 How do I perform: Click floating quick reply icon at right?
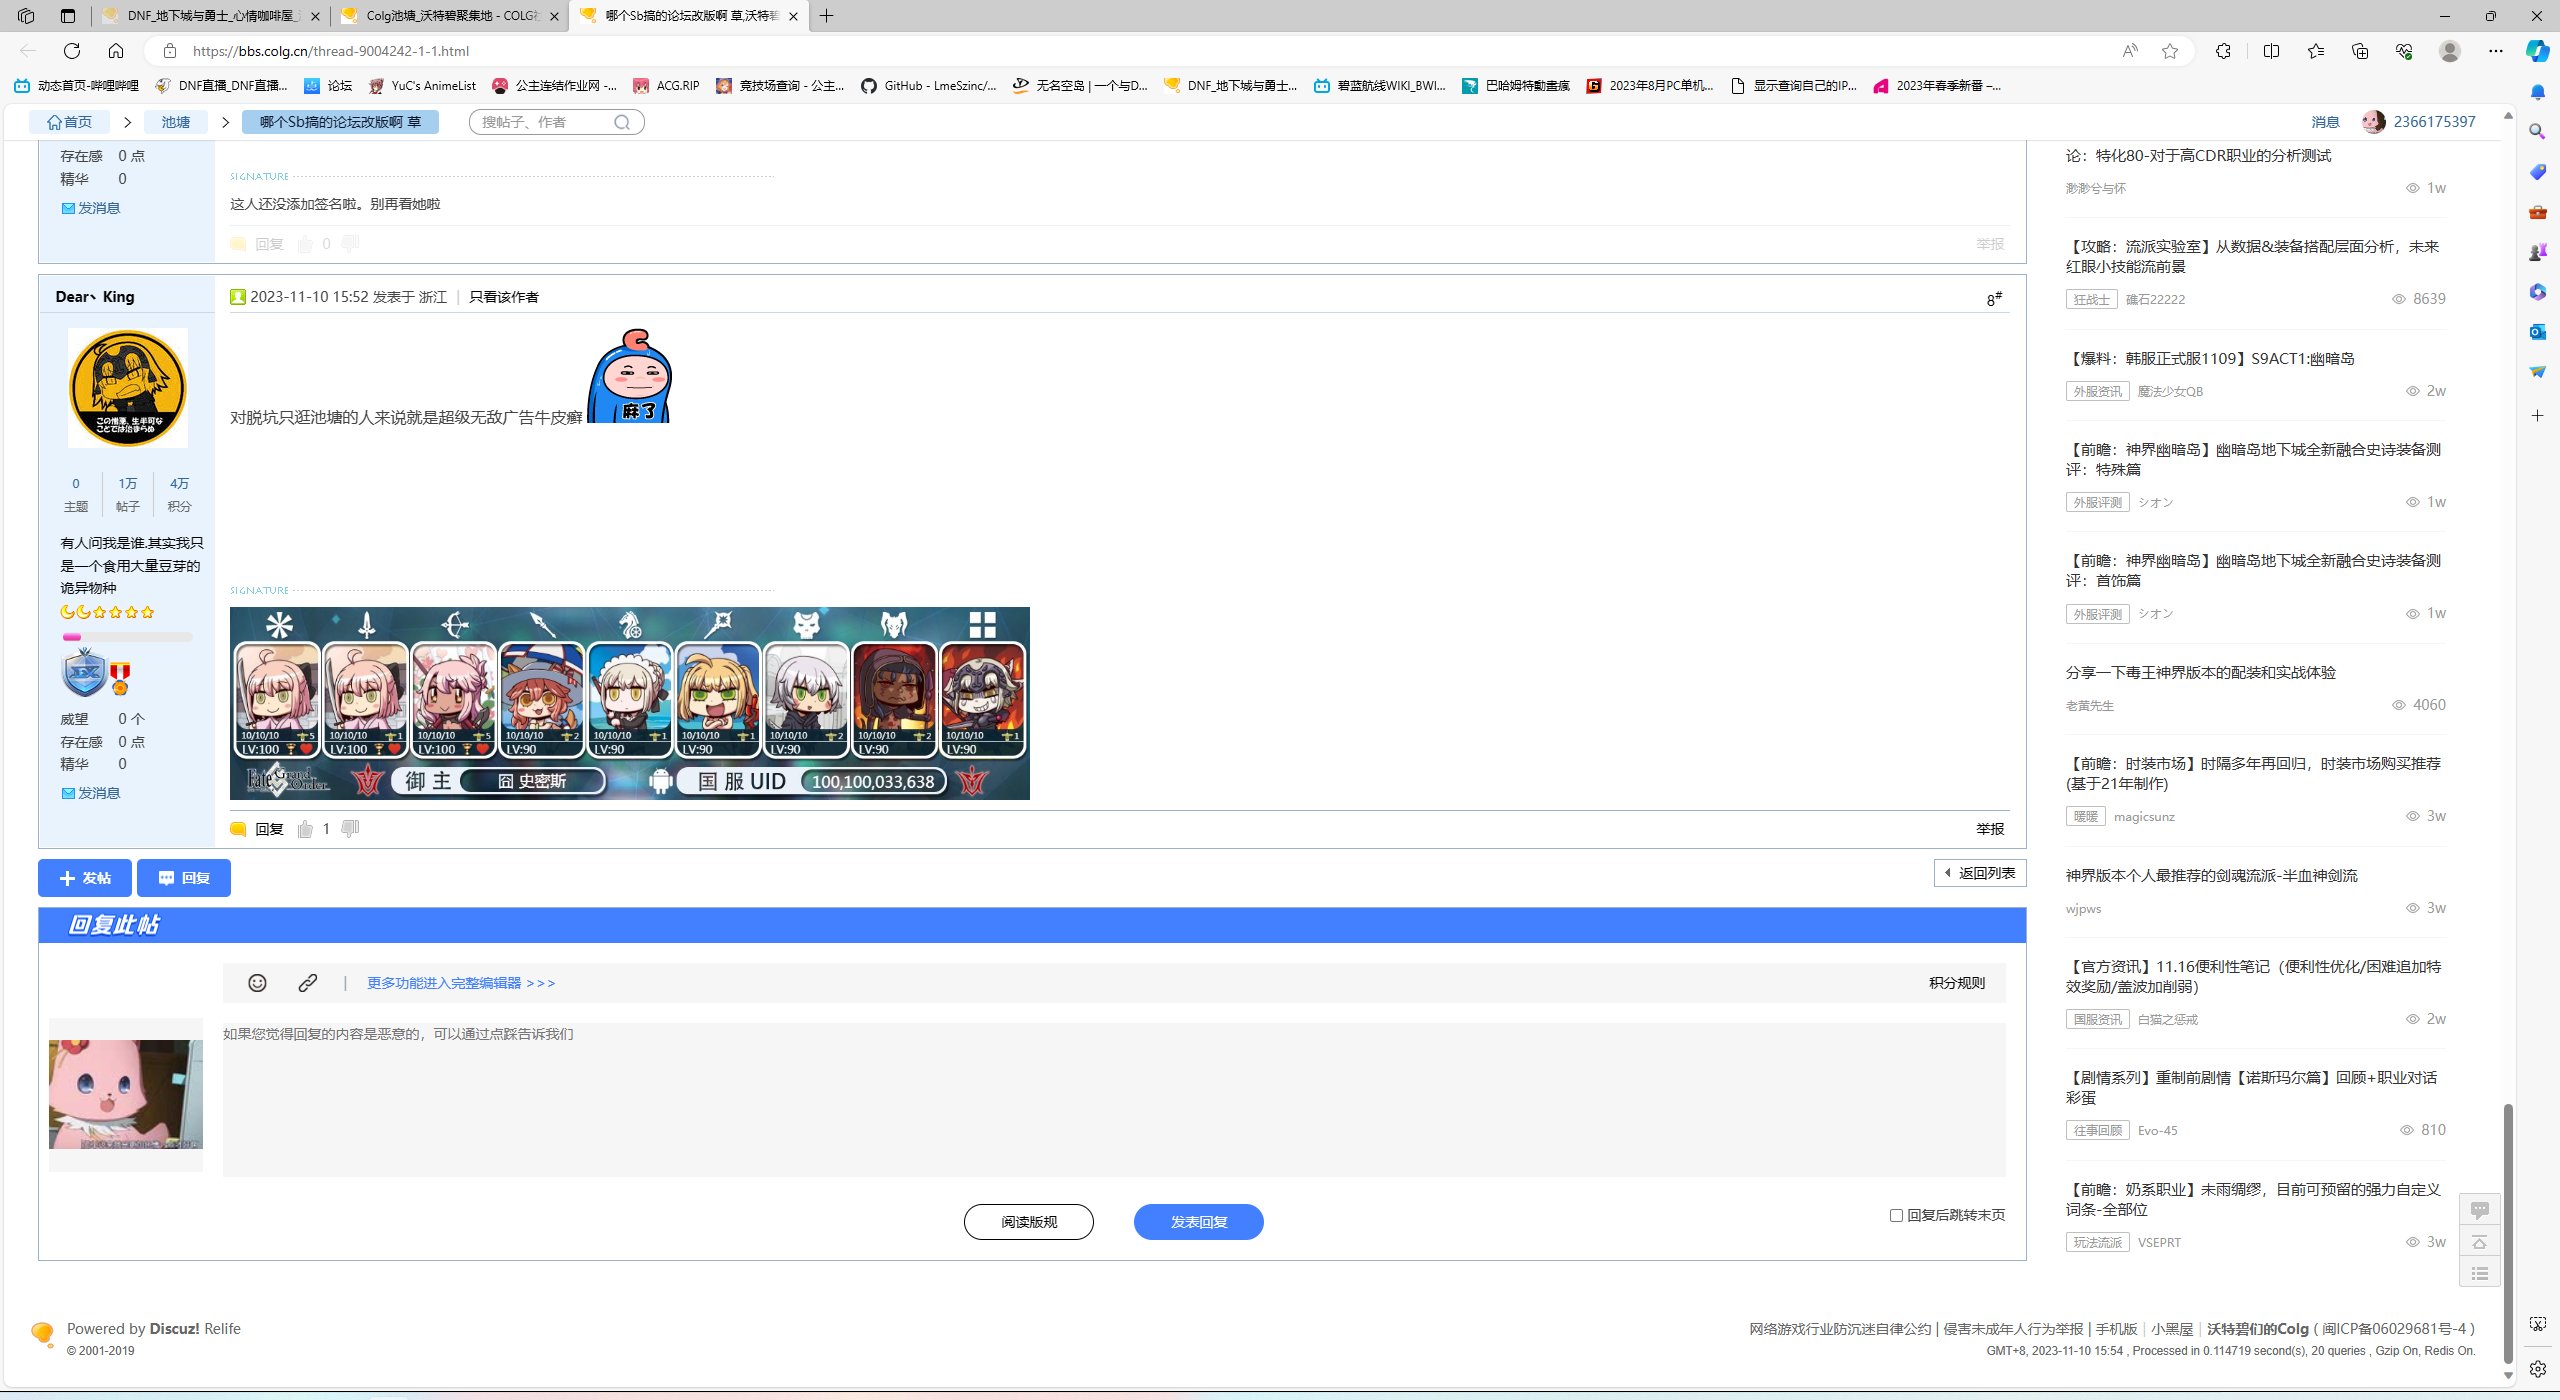coord(2480,1210)
